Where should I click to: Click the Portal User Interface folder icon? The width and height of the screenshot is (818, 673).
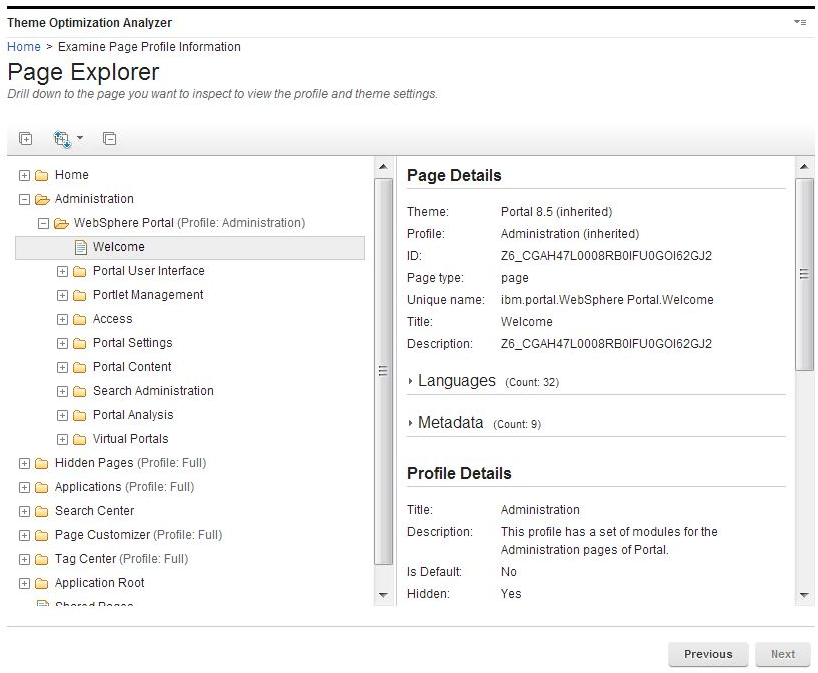tap(80, 271)
